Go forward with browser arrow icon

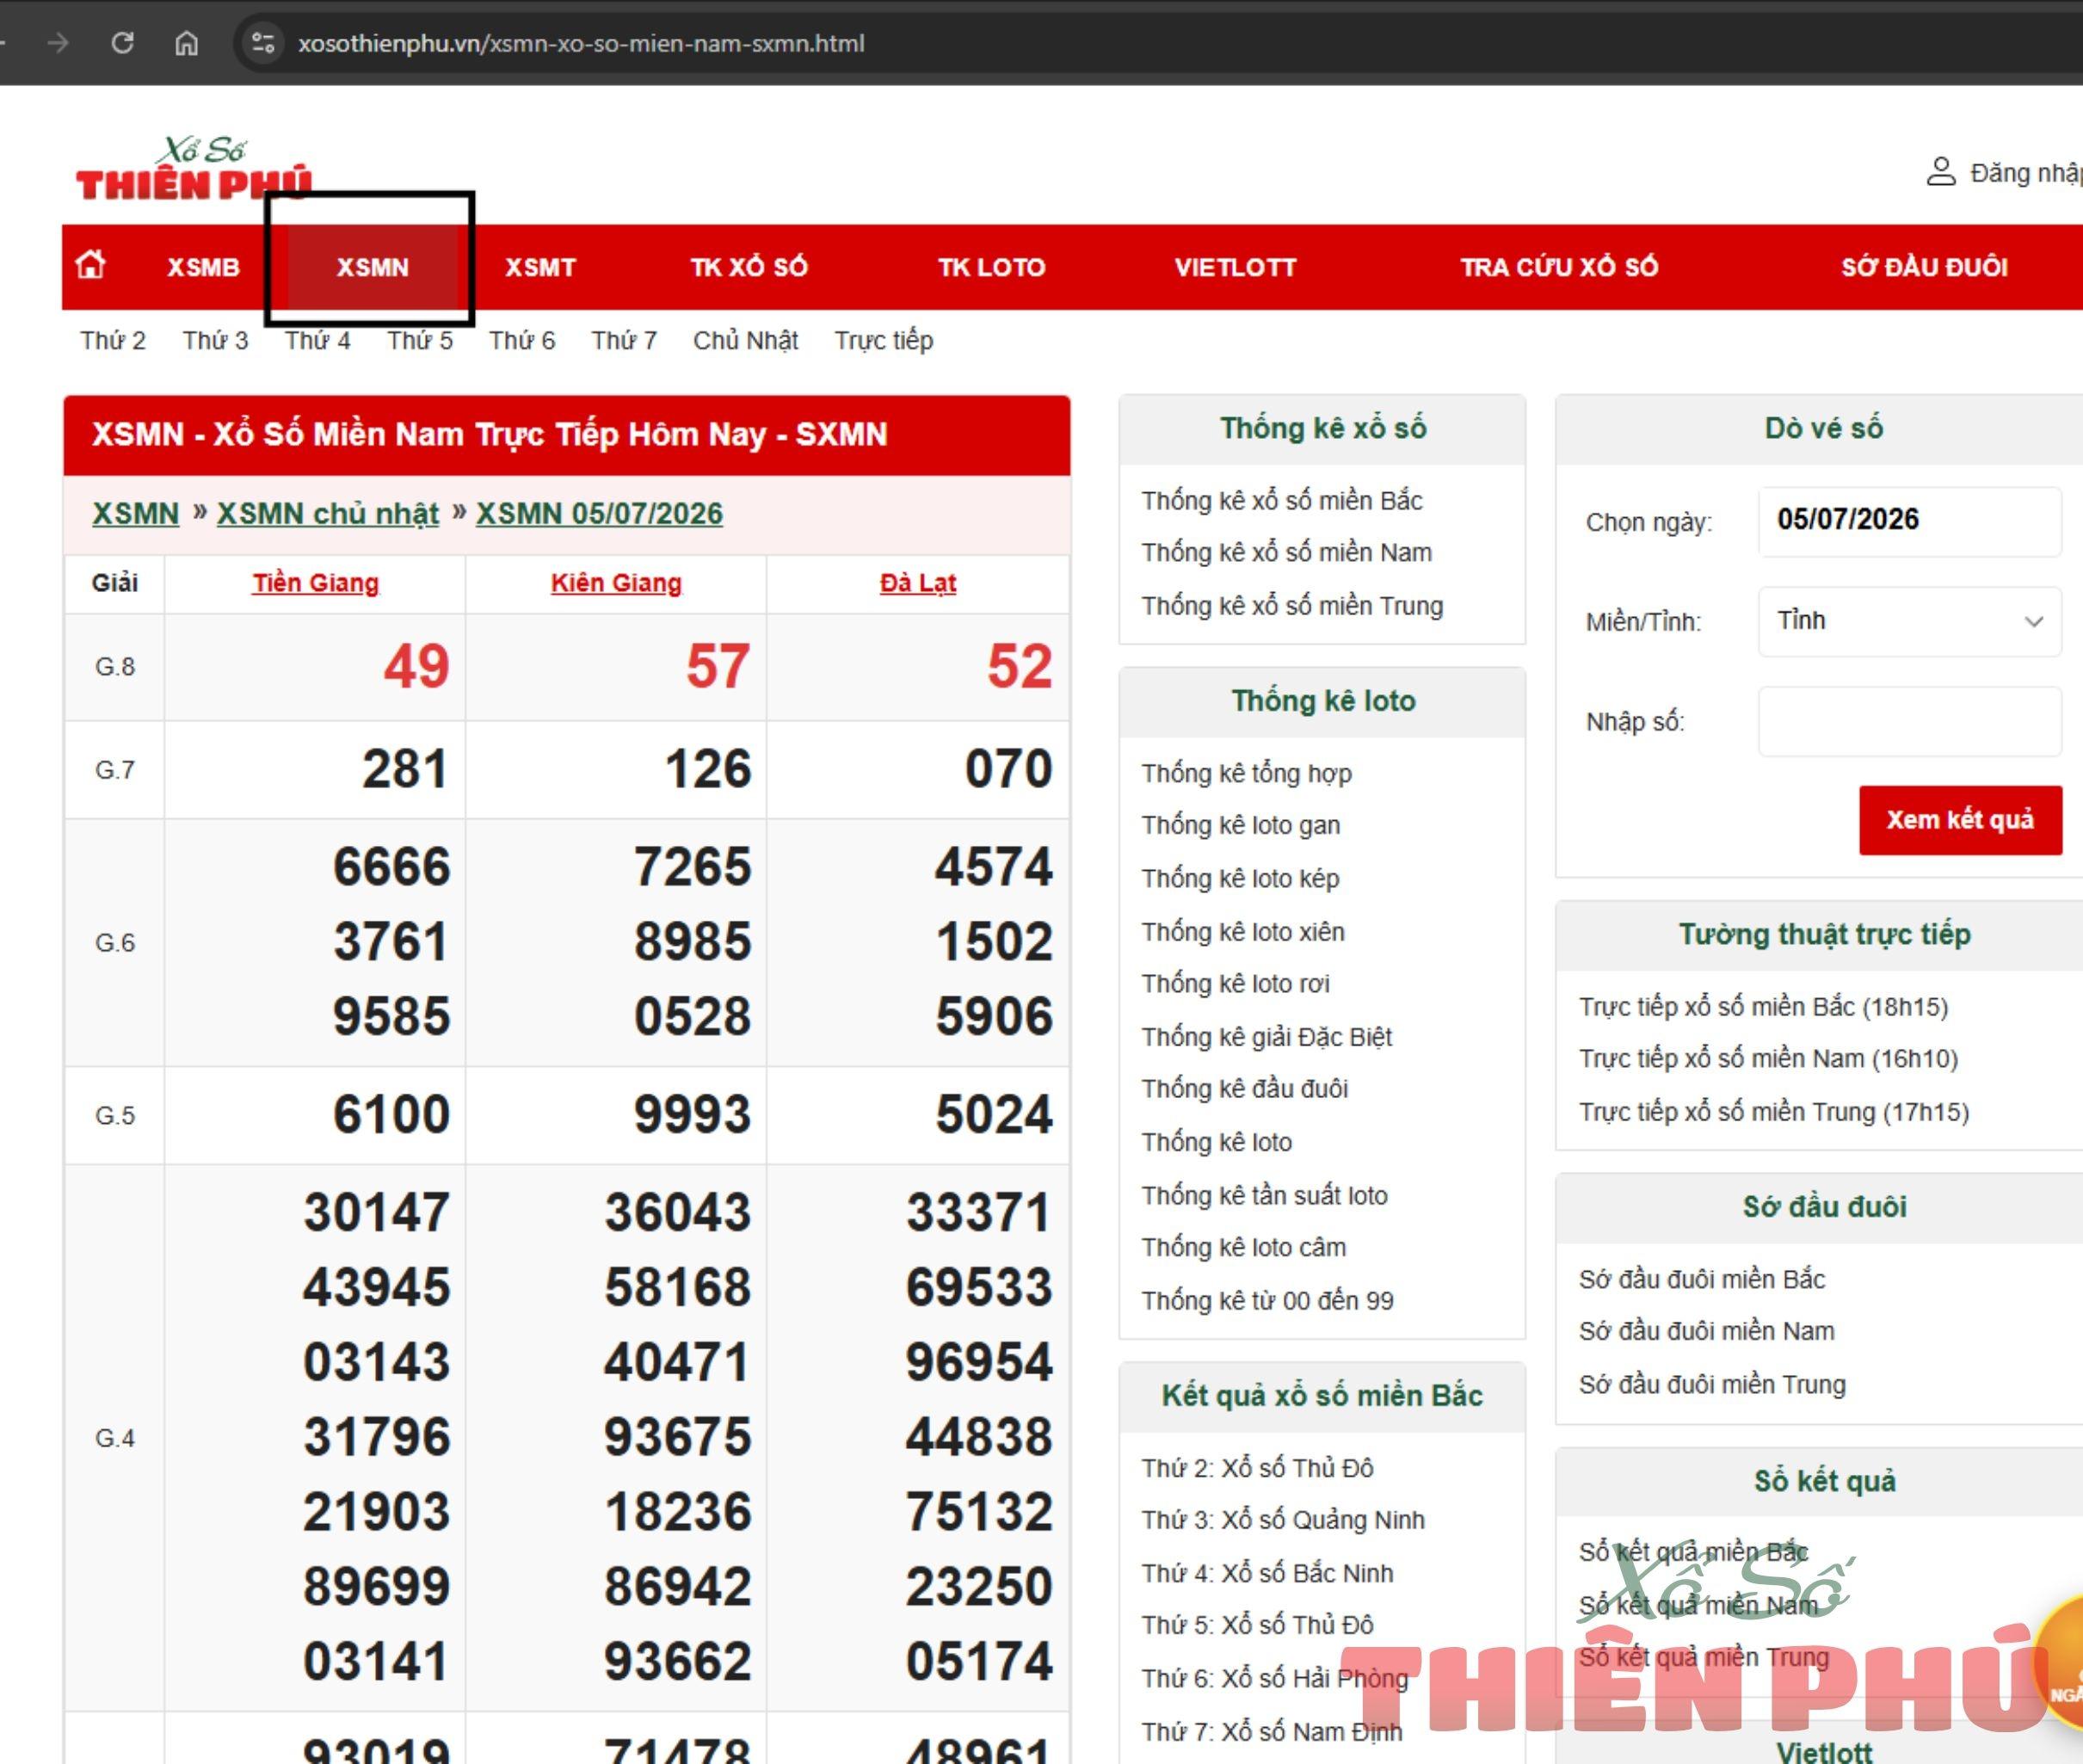(x=58, y=43)
